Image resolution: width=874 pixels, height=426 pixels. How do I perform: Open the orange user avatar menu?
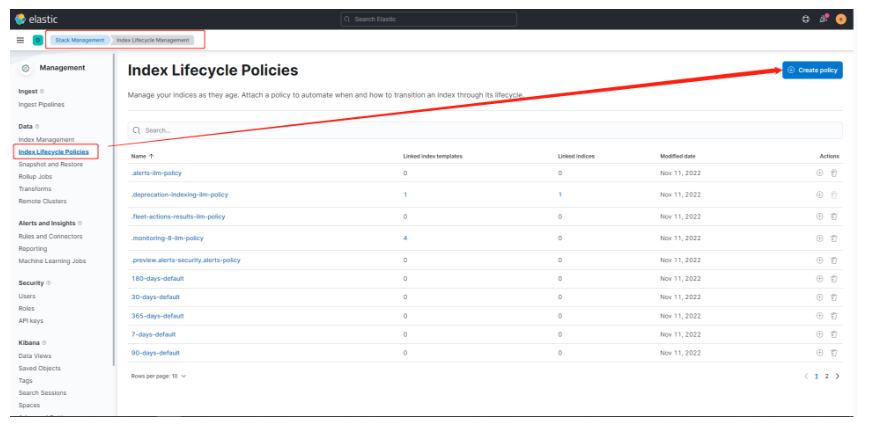point(841,19)
